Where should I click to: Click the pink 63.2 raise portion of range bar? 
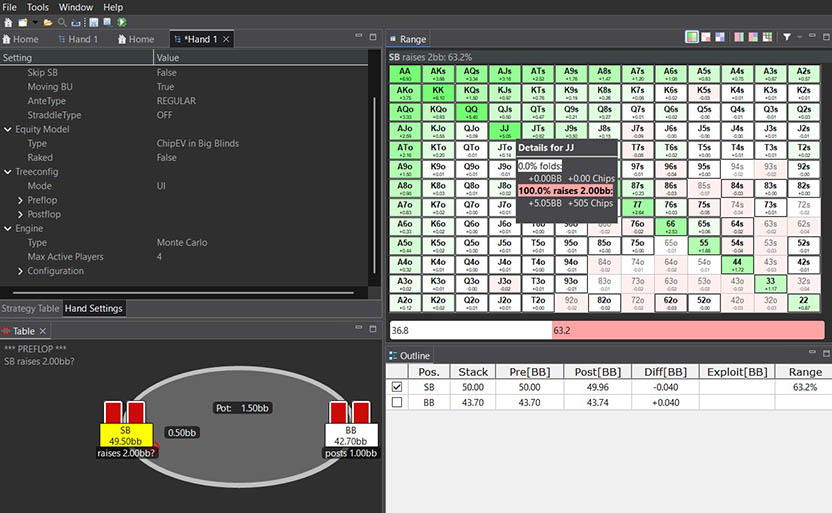click(688, 330)
